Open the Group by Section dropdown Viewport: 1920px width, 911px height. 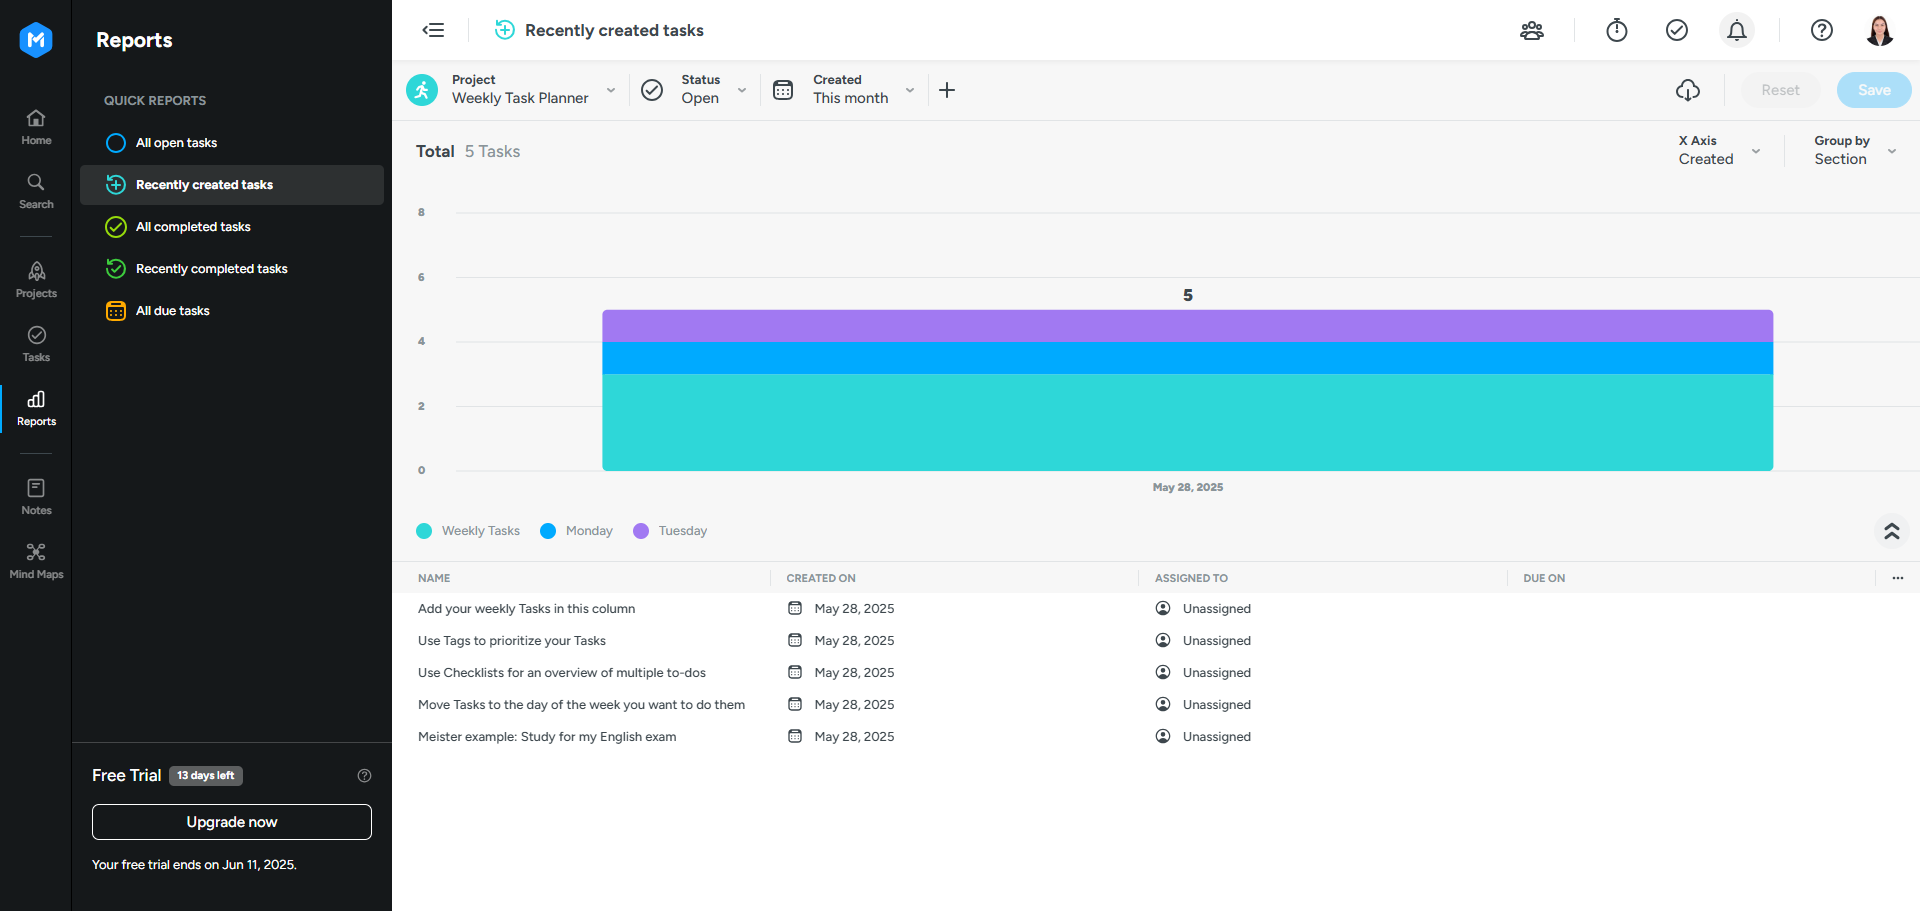tap(1854, 151)
